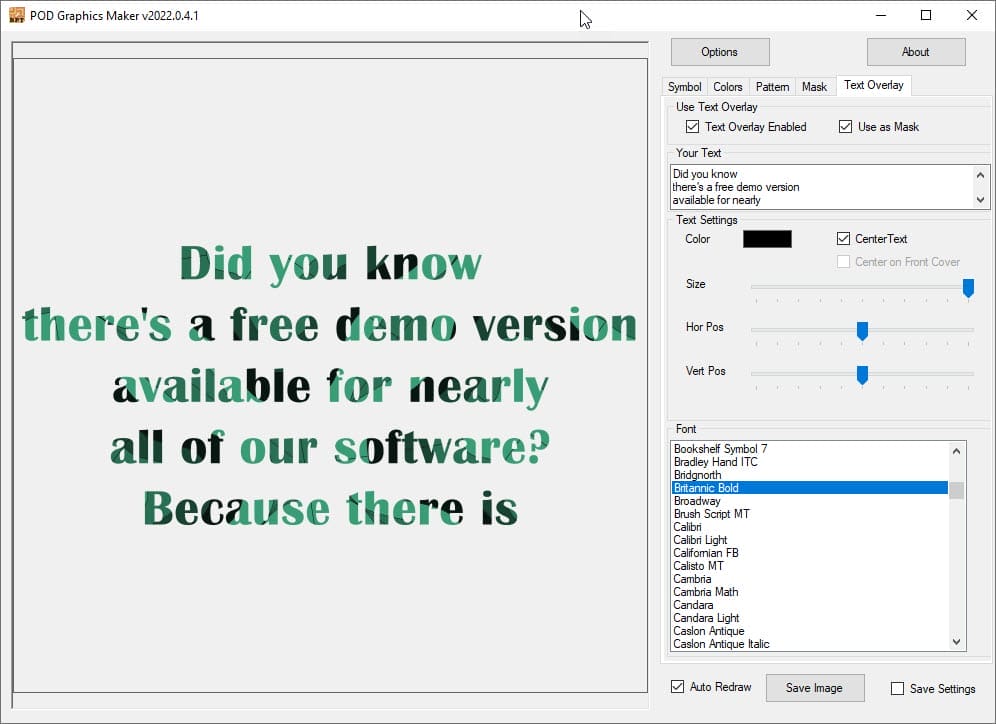This screenshot has width=996, height=724.
Task: Open the Colors tab
Action: (x=728, y=87)
